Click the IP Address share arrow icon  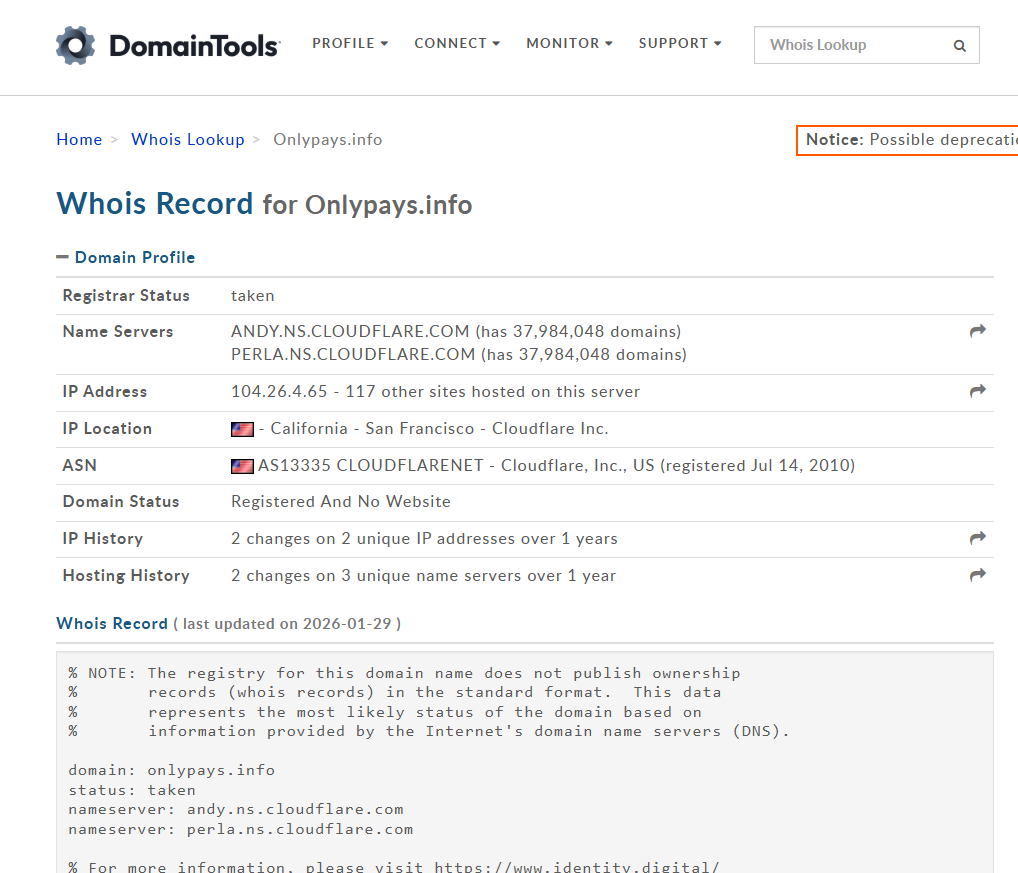point(977,391)
